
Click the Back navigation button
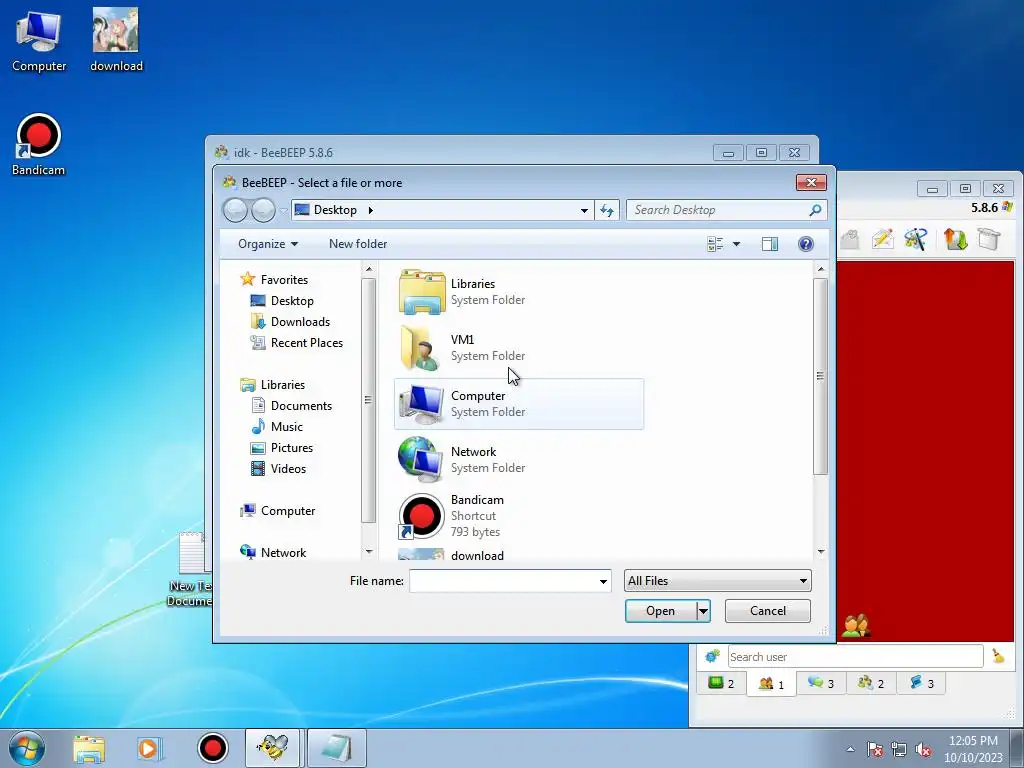235,210
